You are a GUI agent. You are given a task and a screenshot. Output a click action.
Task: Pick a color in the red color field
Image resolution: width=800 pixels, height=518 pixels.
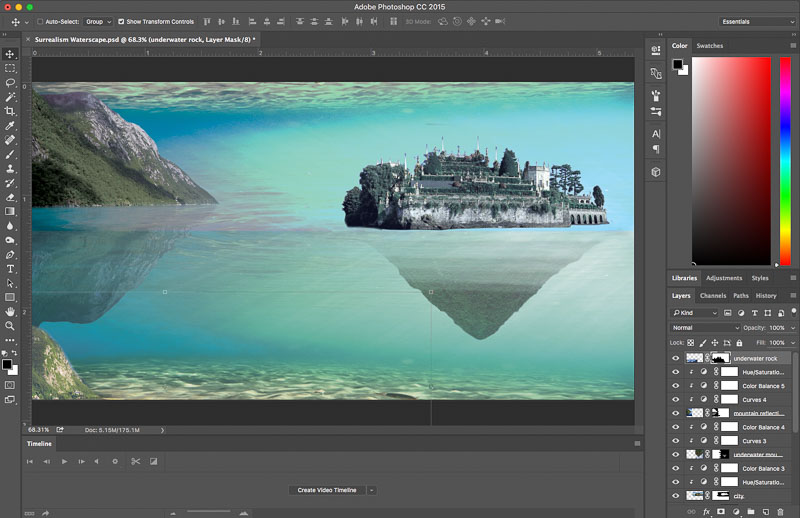731,161
